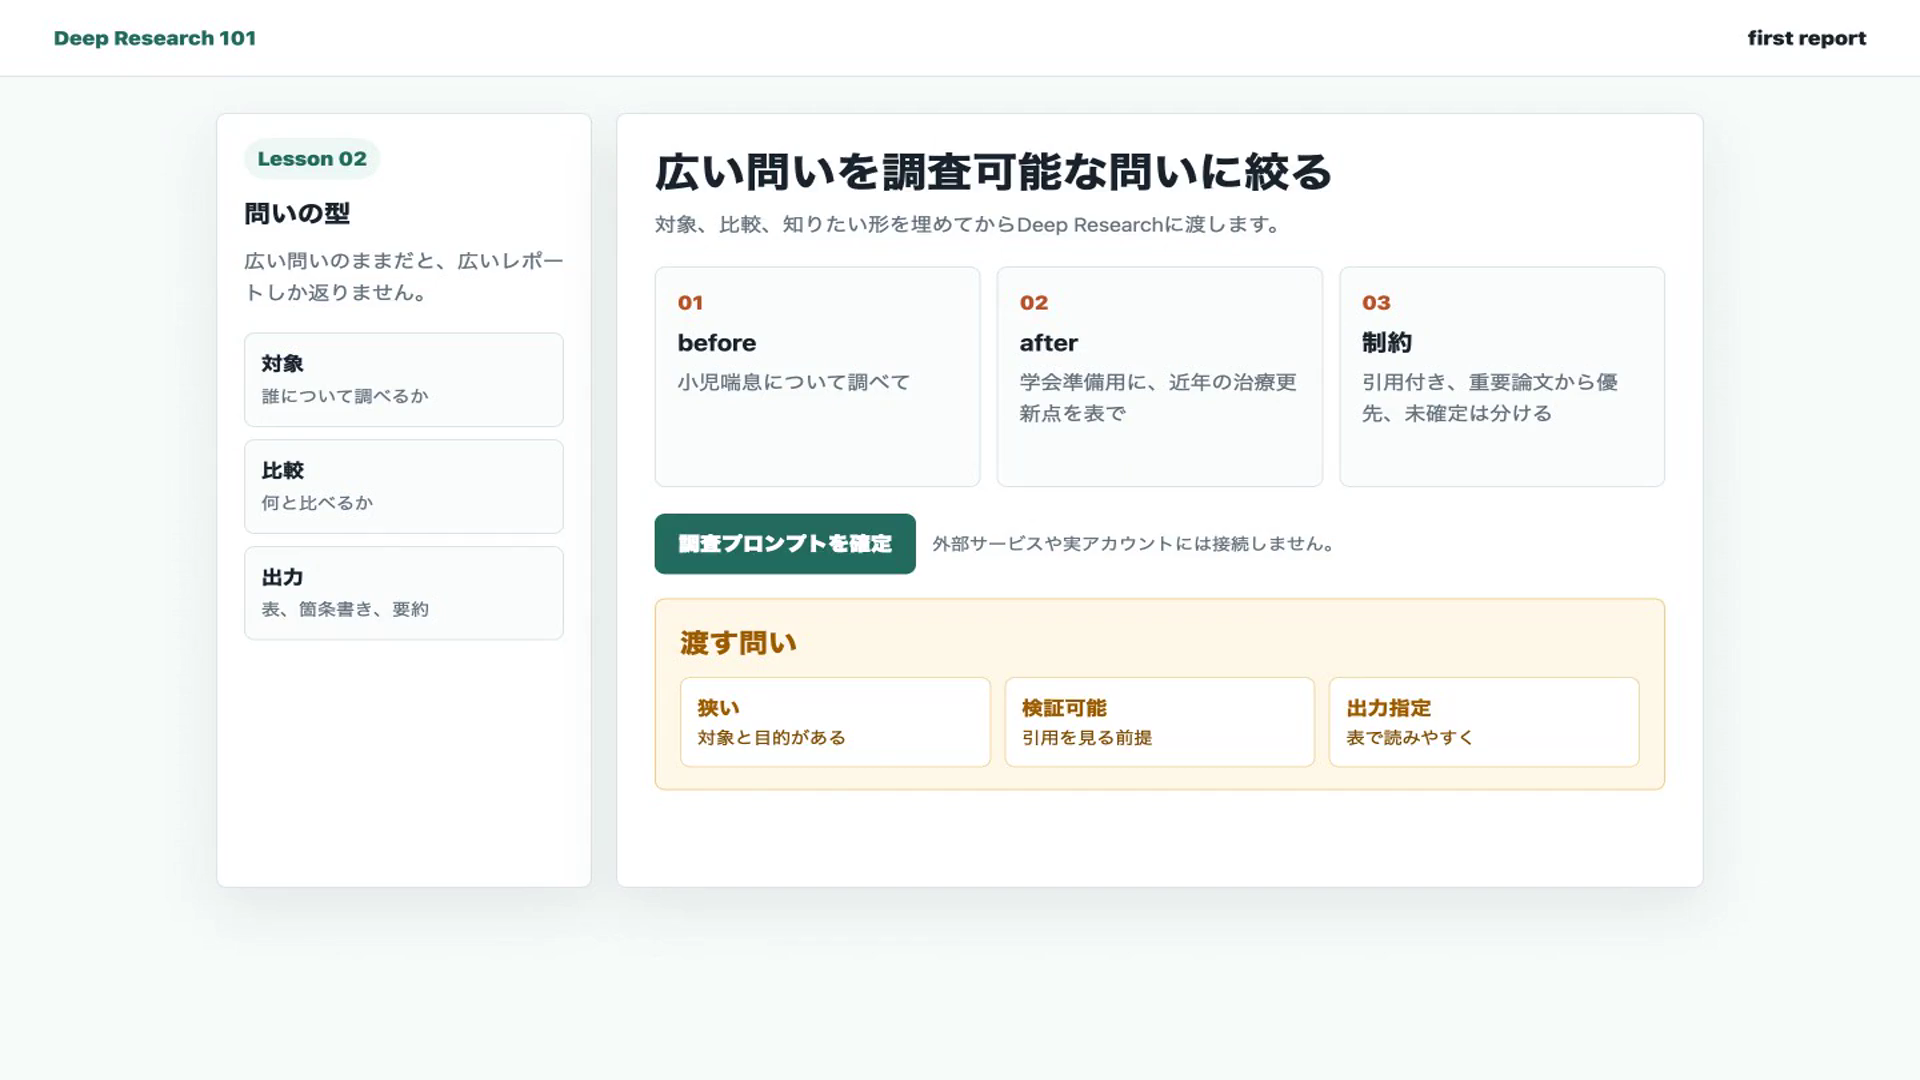This screenshot has width=1920, height=1080.
Task: Click the text 対象と目的がある
Action: (771, 738)
